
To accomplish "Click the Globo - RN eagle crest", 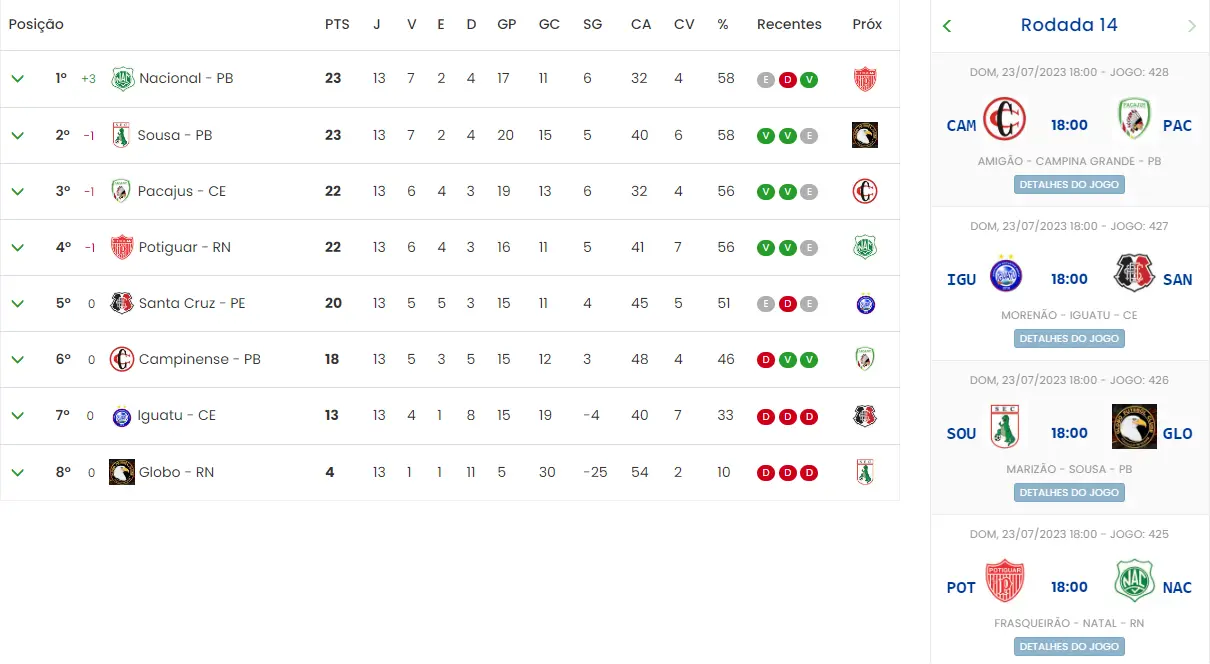I will tap(122, 472).
